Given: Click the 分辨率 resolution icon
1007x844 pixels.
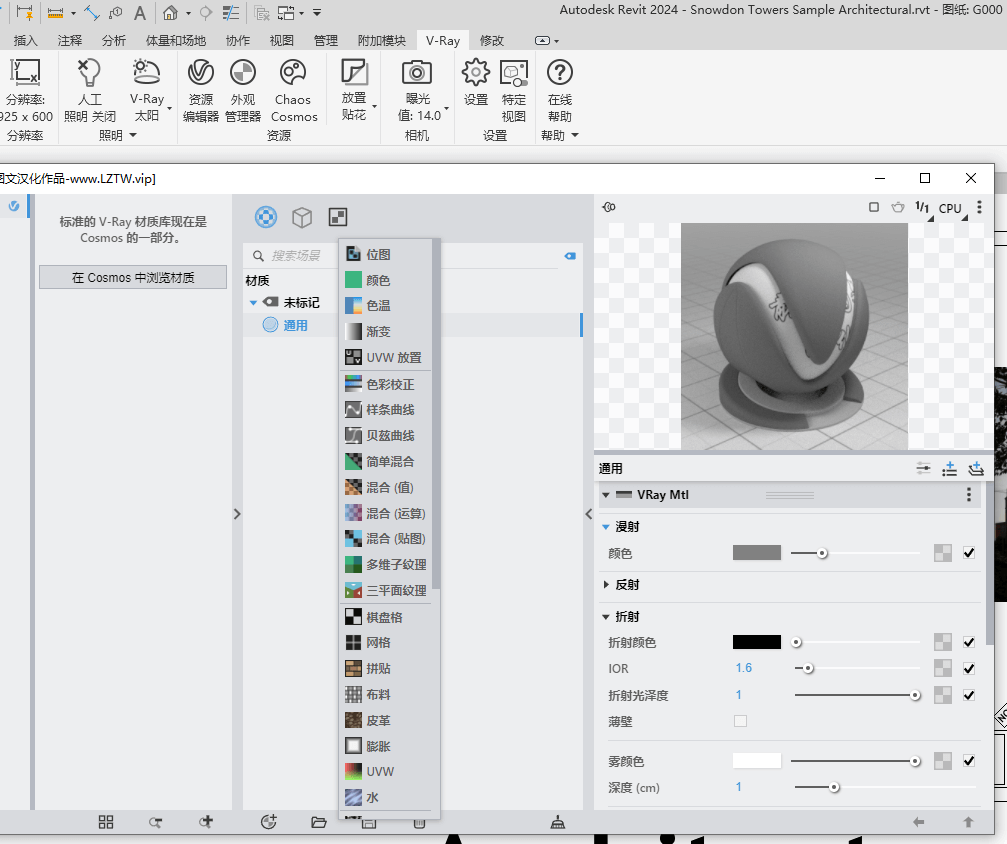Looking at the screenshot, I should pos(25,72).
